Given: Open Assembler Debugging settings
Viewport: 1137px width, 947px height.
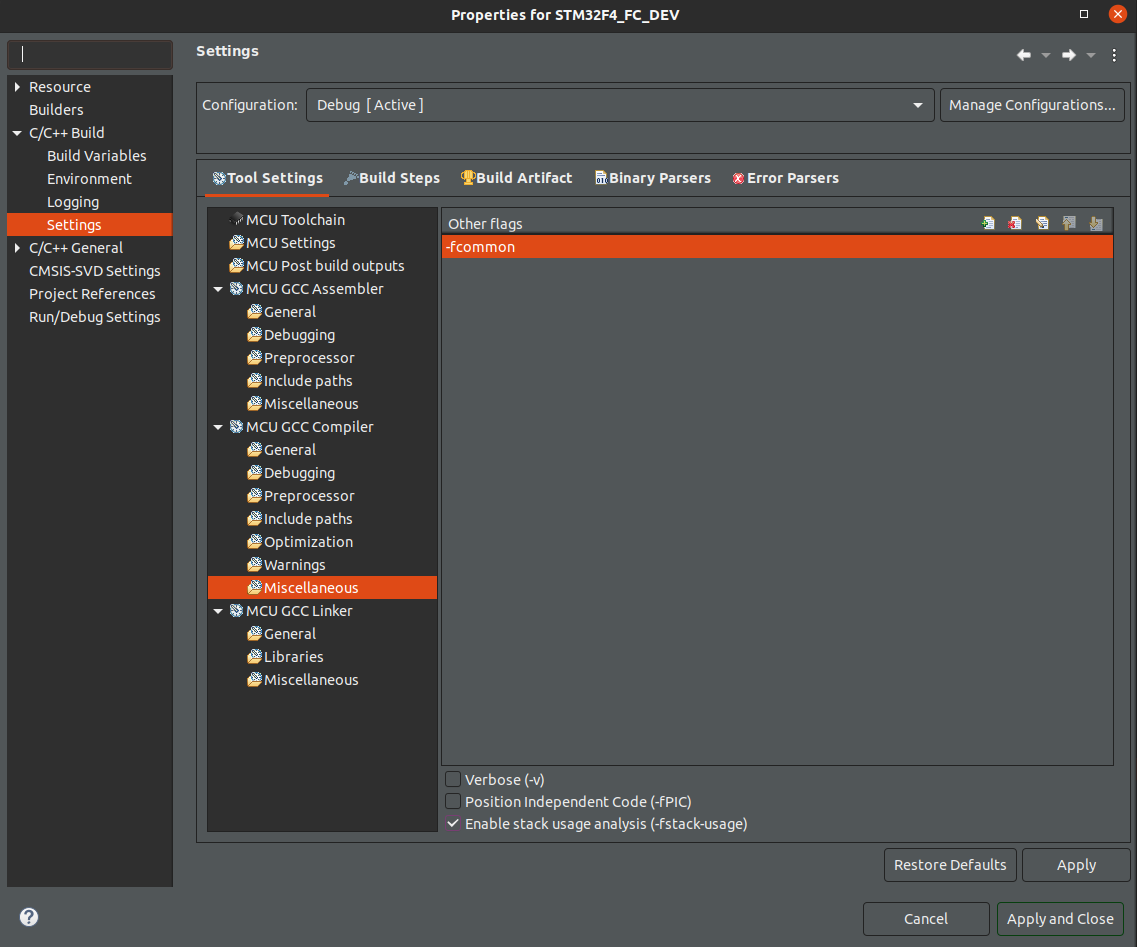Looking at the screenshot, I should (x=291, y=335).
